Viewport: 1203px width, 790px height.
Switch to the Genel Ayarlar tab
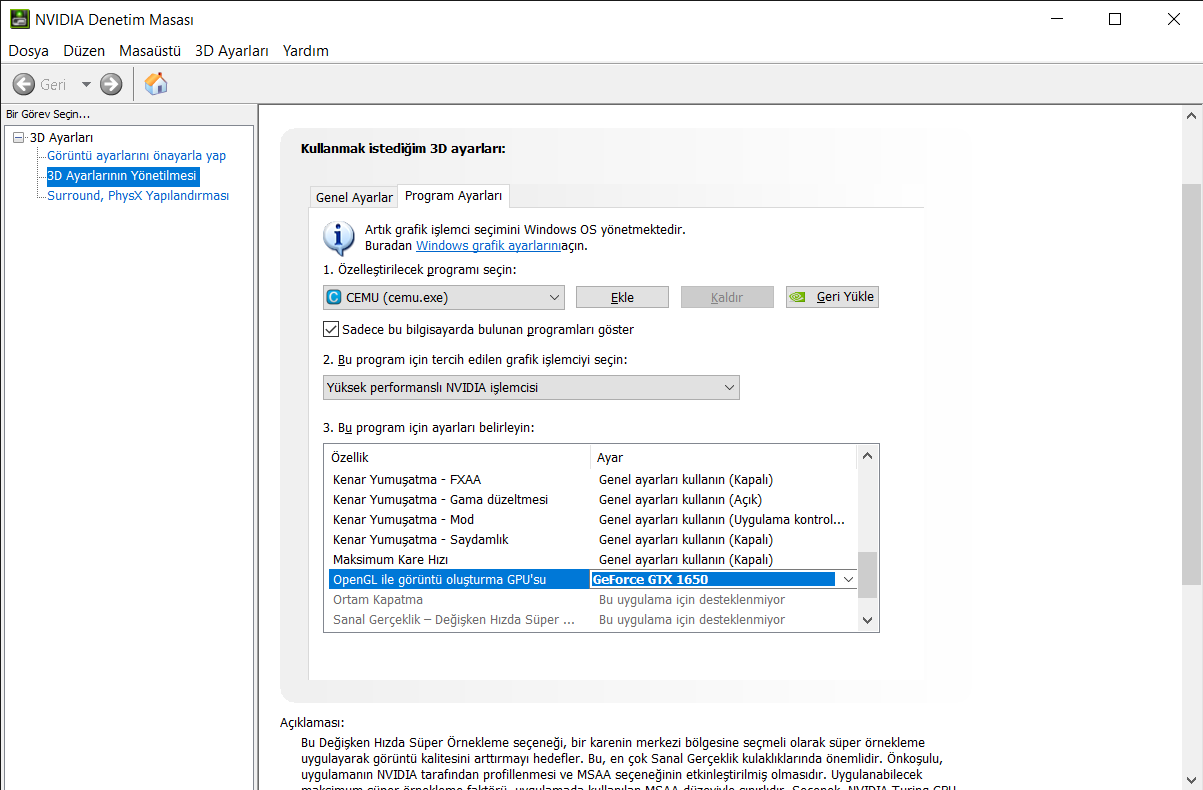(x=354, y=197)
